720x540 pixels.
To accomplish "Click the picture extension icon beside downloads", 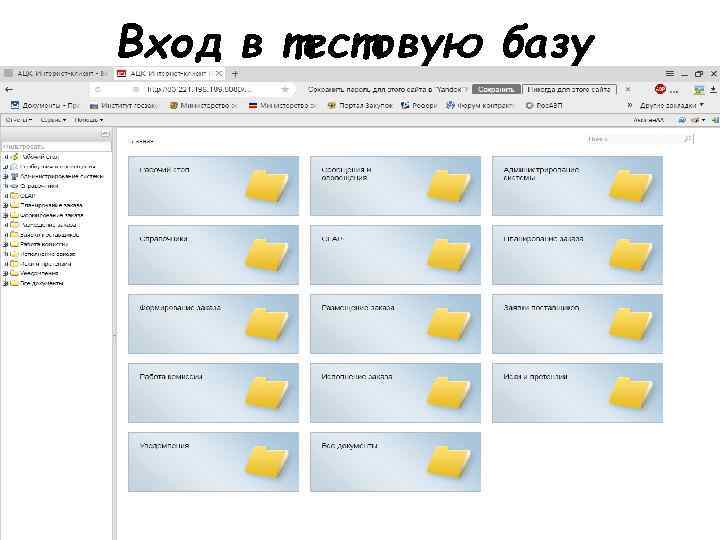I will (699, 90).
